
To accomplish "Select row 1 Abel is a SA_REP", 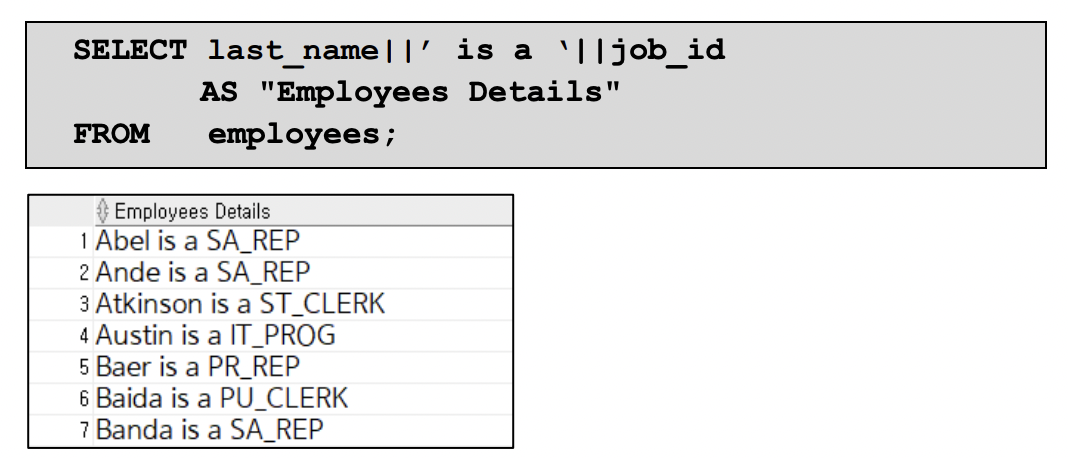I will click(303, 241).
